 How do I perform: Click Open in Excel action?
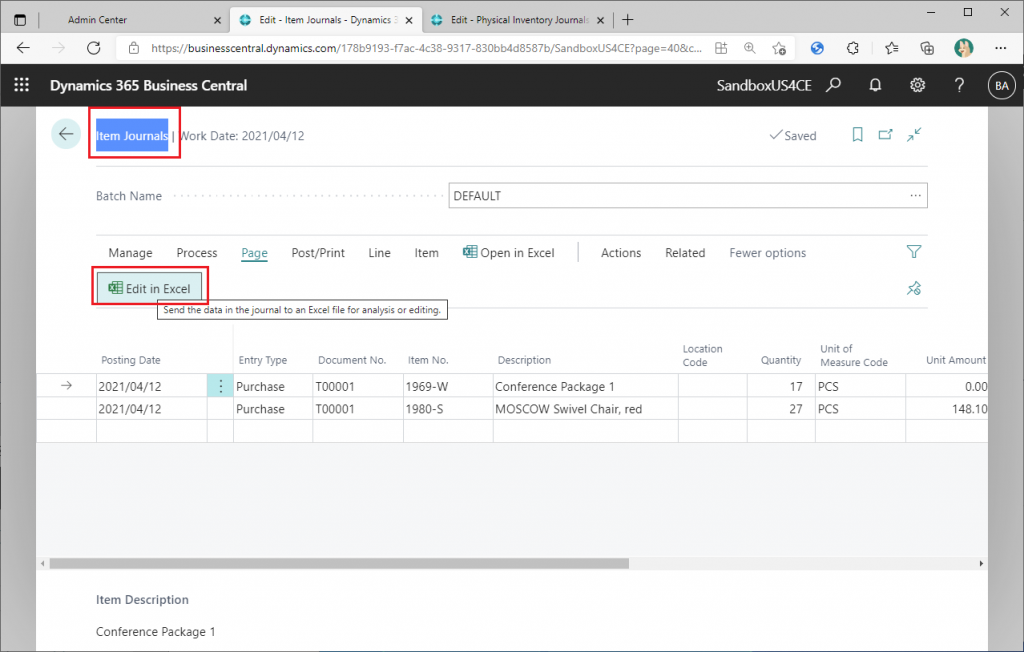click(509, 253)
